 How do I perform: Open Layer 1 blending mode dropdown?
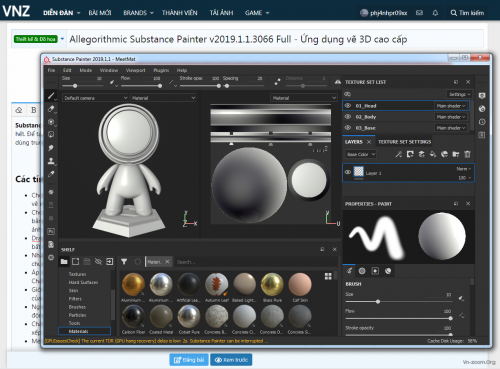(464, 169)
